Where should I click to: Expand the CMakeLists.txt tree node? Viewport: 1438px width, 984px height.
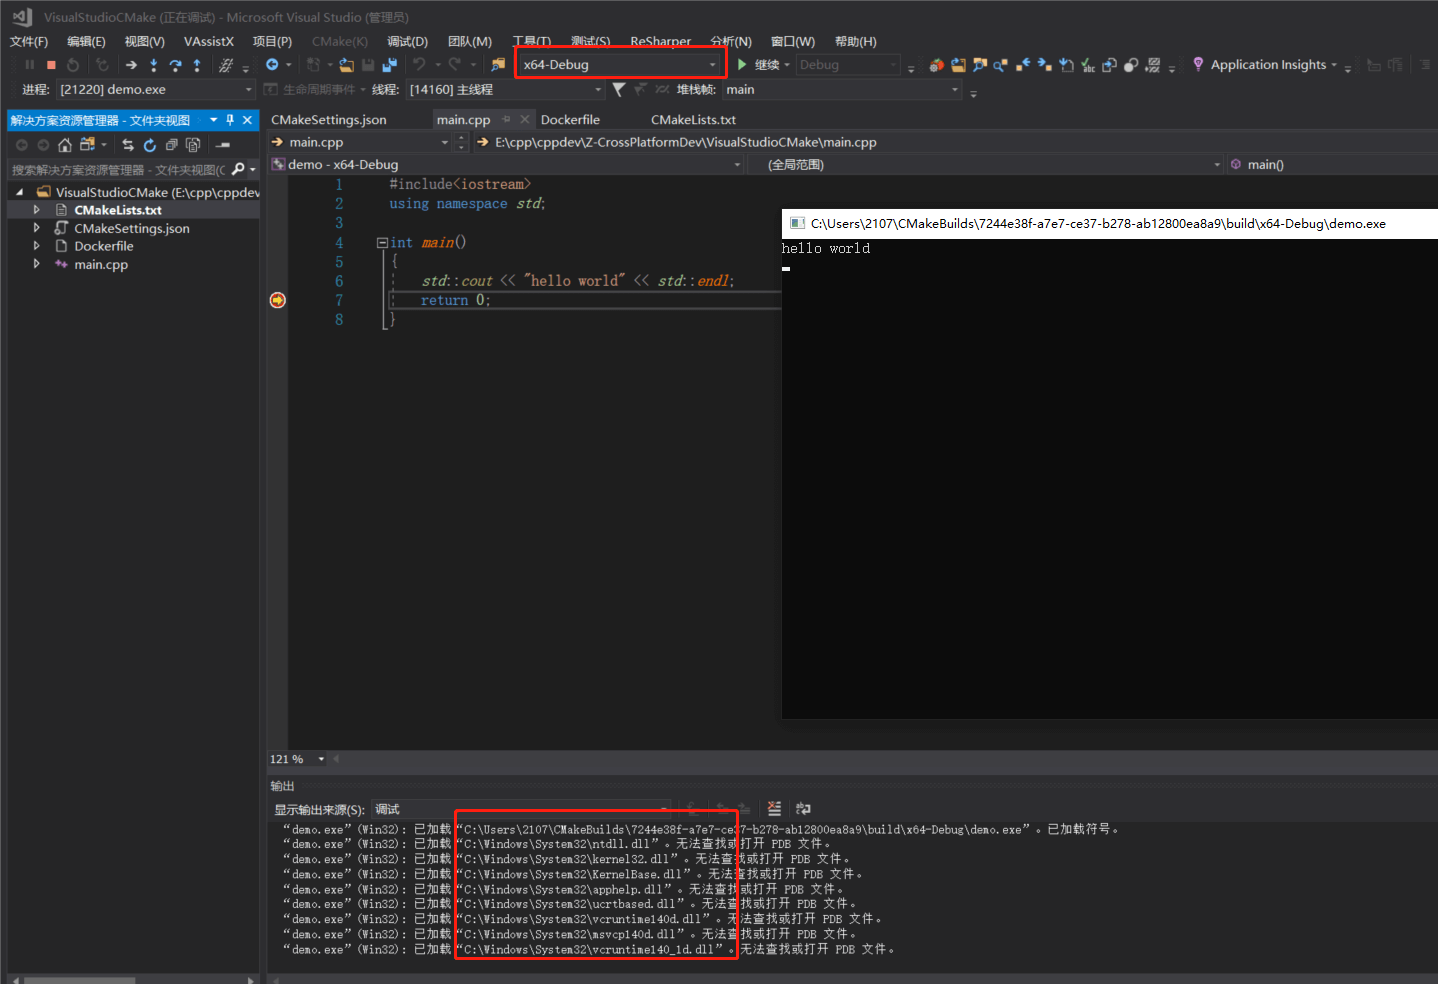(x=36, y=210)
